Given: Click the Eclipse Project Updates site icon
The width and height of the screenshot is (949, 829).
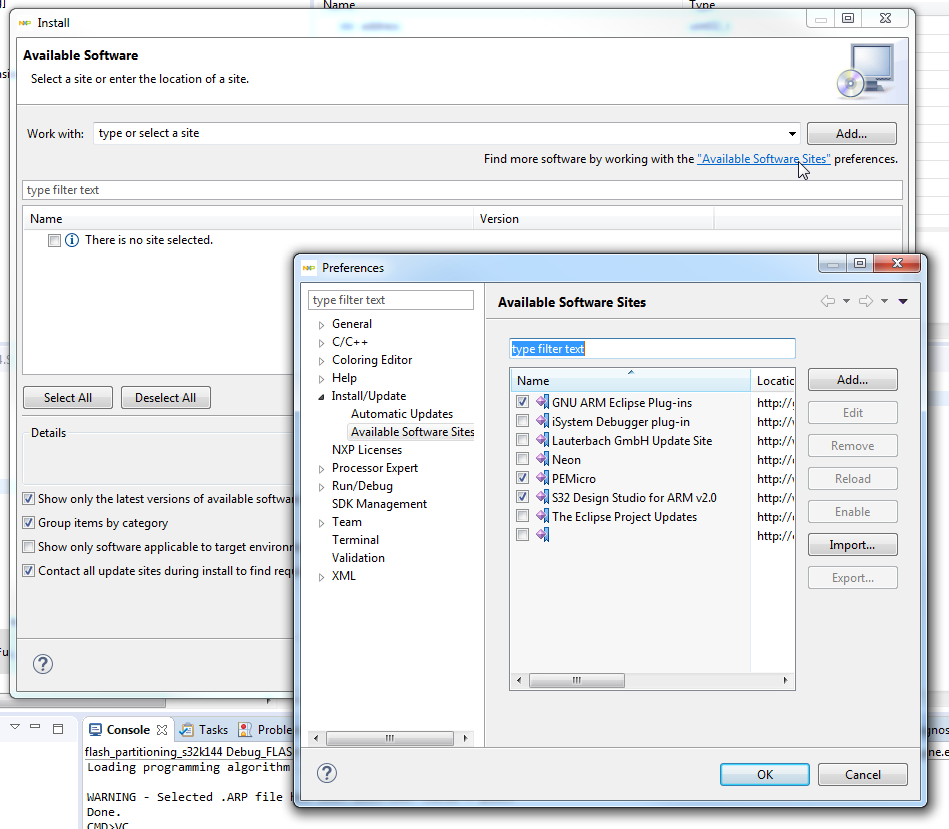Looking at the screenshot, I should click(542, 516).
